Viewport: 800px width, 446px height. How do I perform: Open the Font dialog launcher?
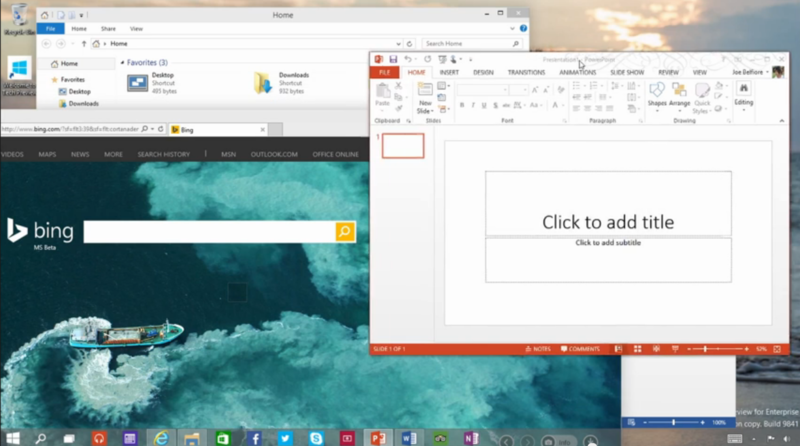click(564, 121)
